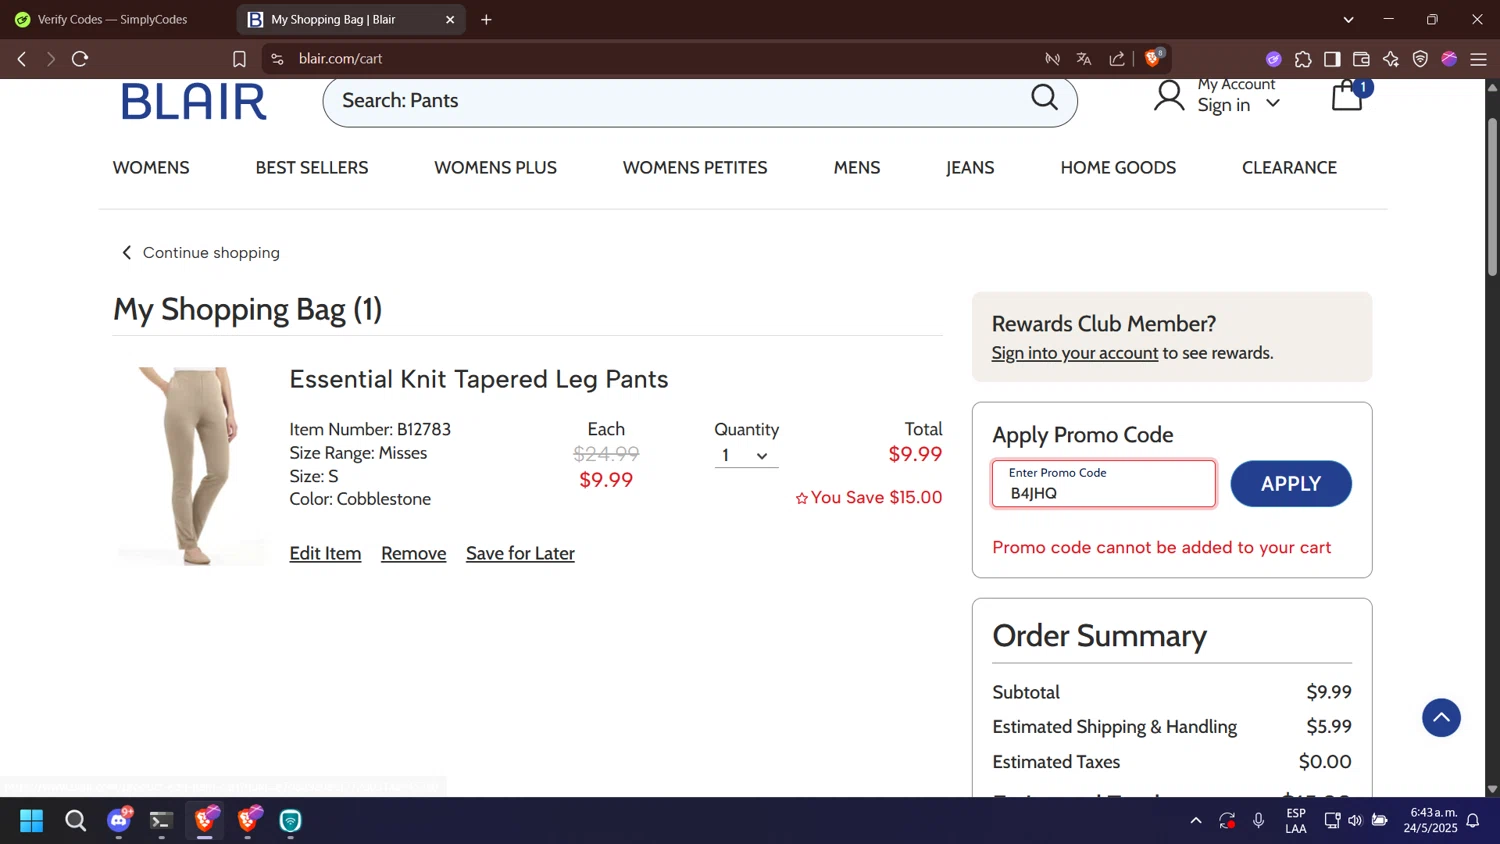This screenshot has width=1500, height=844.
Task: Open the BEST SELLERS menu
Action: coord(312,168)
